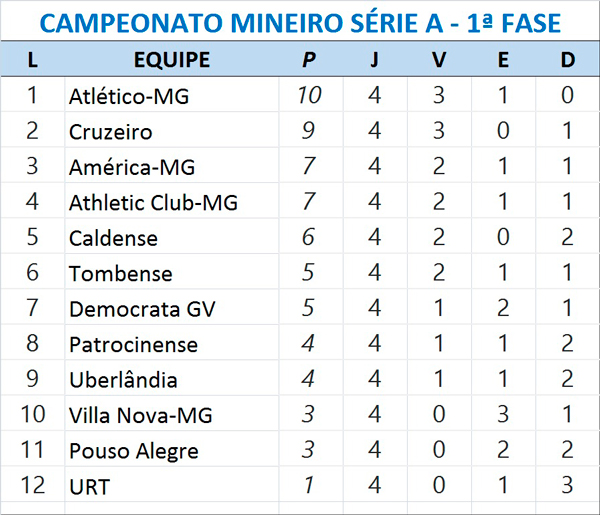Click the América-MG team name

click(x=132, y=167)
